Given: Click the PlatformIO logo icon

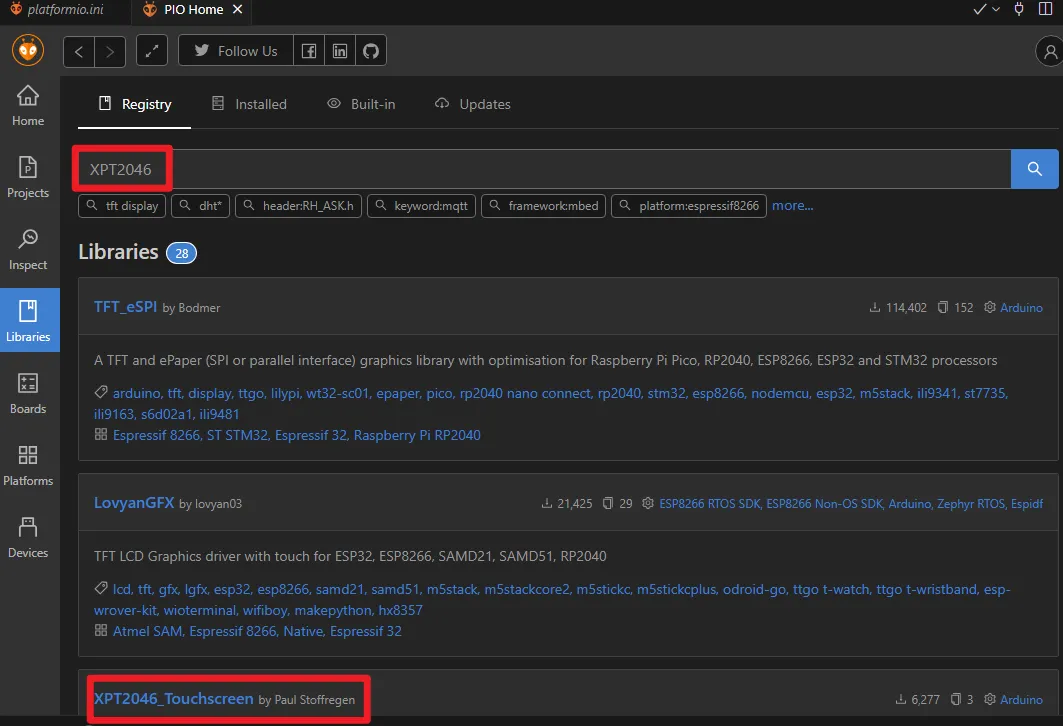Looking at the screenshot, I should [28, 50].
